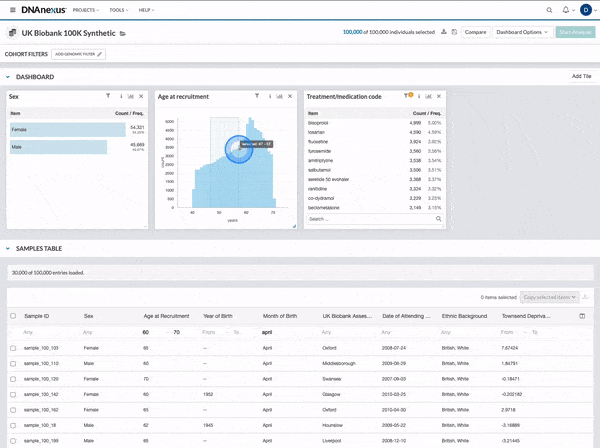Collapse the Samples Table section

coord(9,248)
